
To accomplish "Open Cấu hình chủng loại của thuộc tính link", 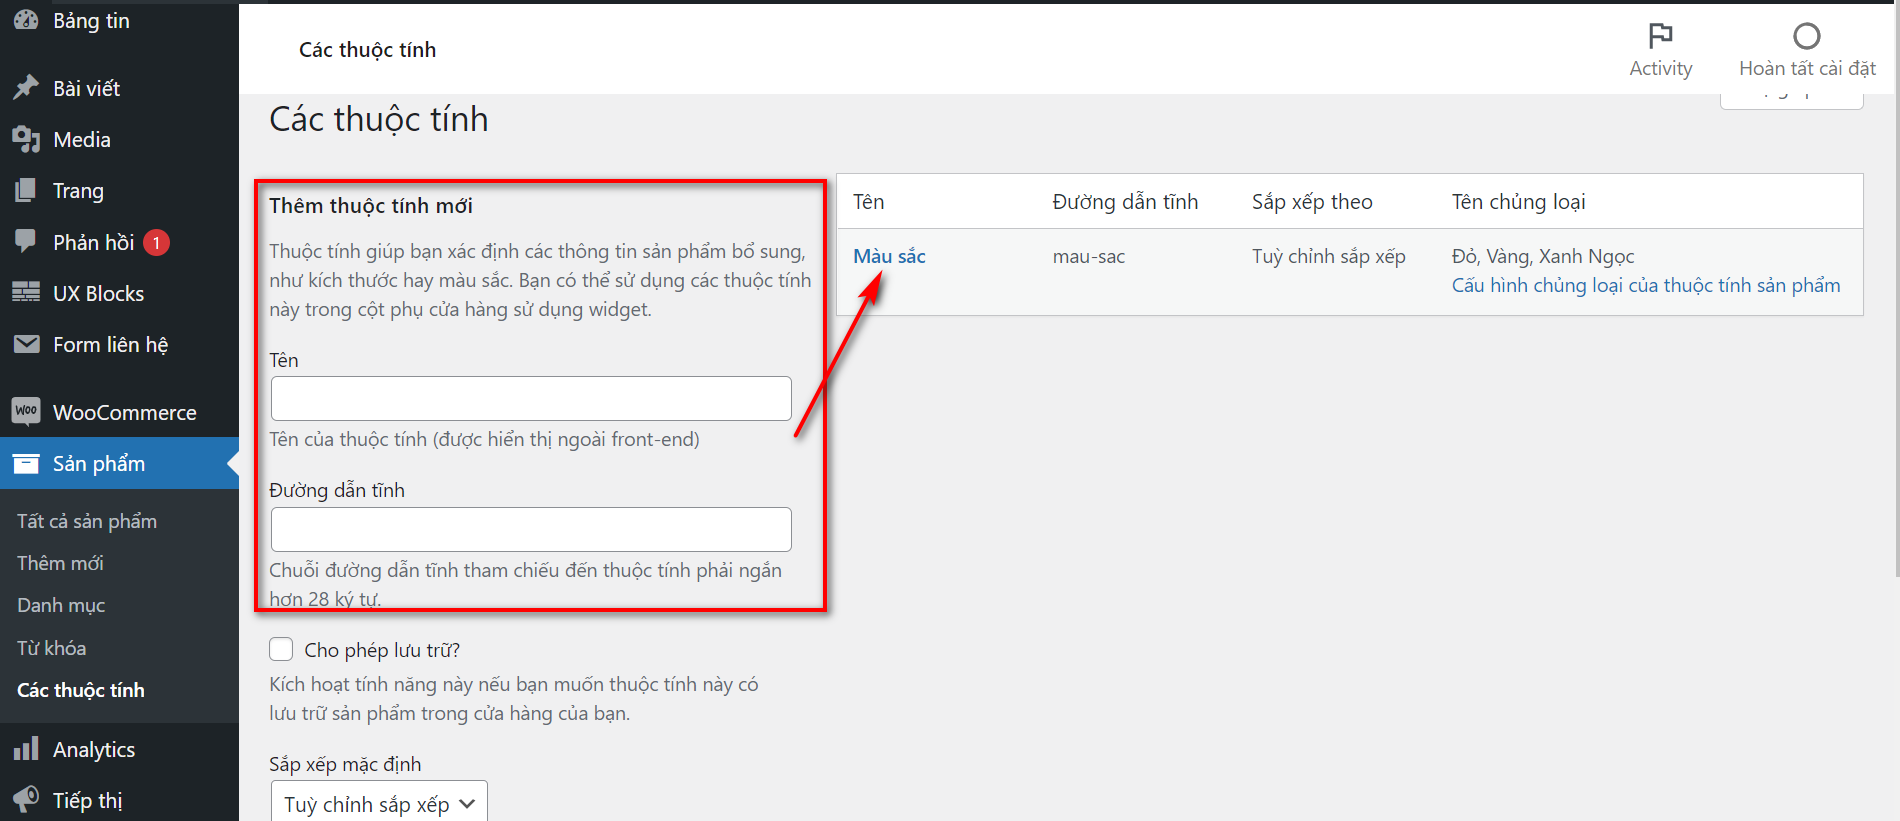I will pyautogui.click(x=1646, y=285).
